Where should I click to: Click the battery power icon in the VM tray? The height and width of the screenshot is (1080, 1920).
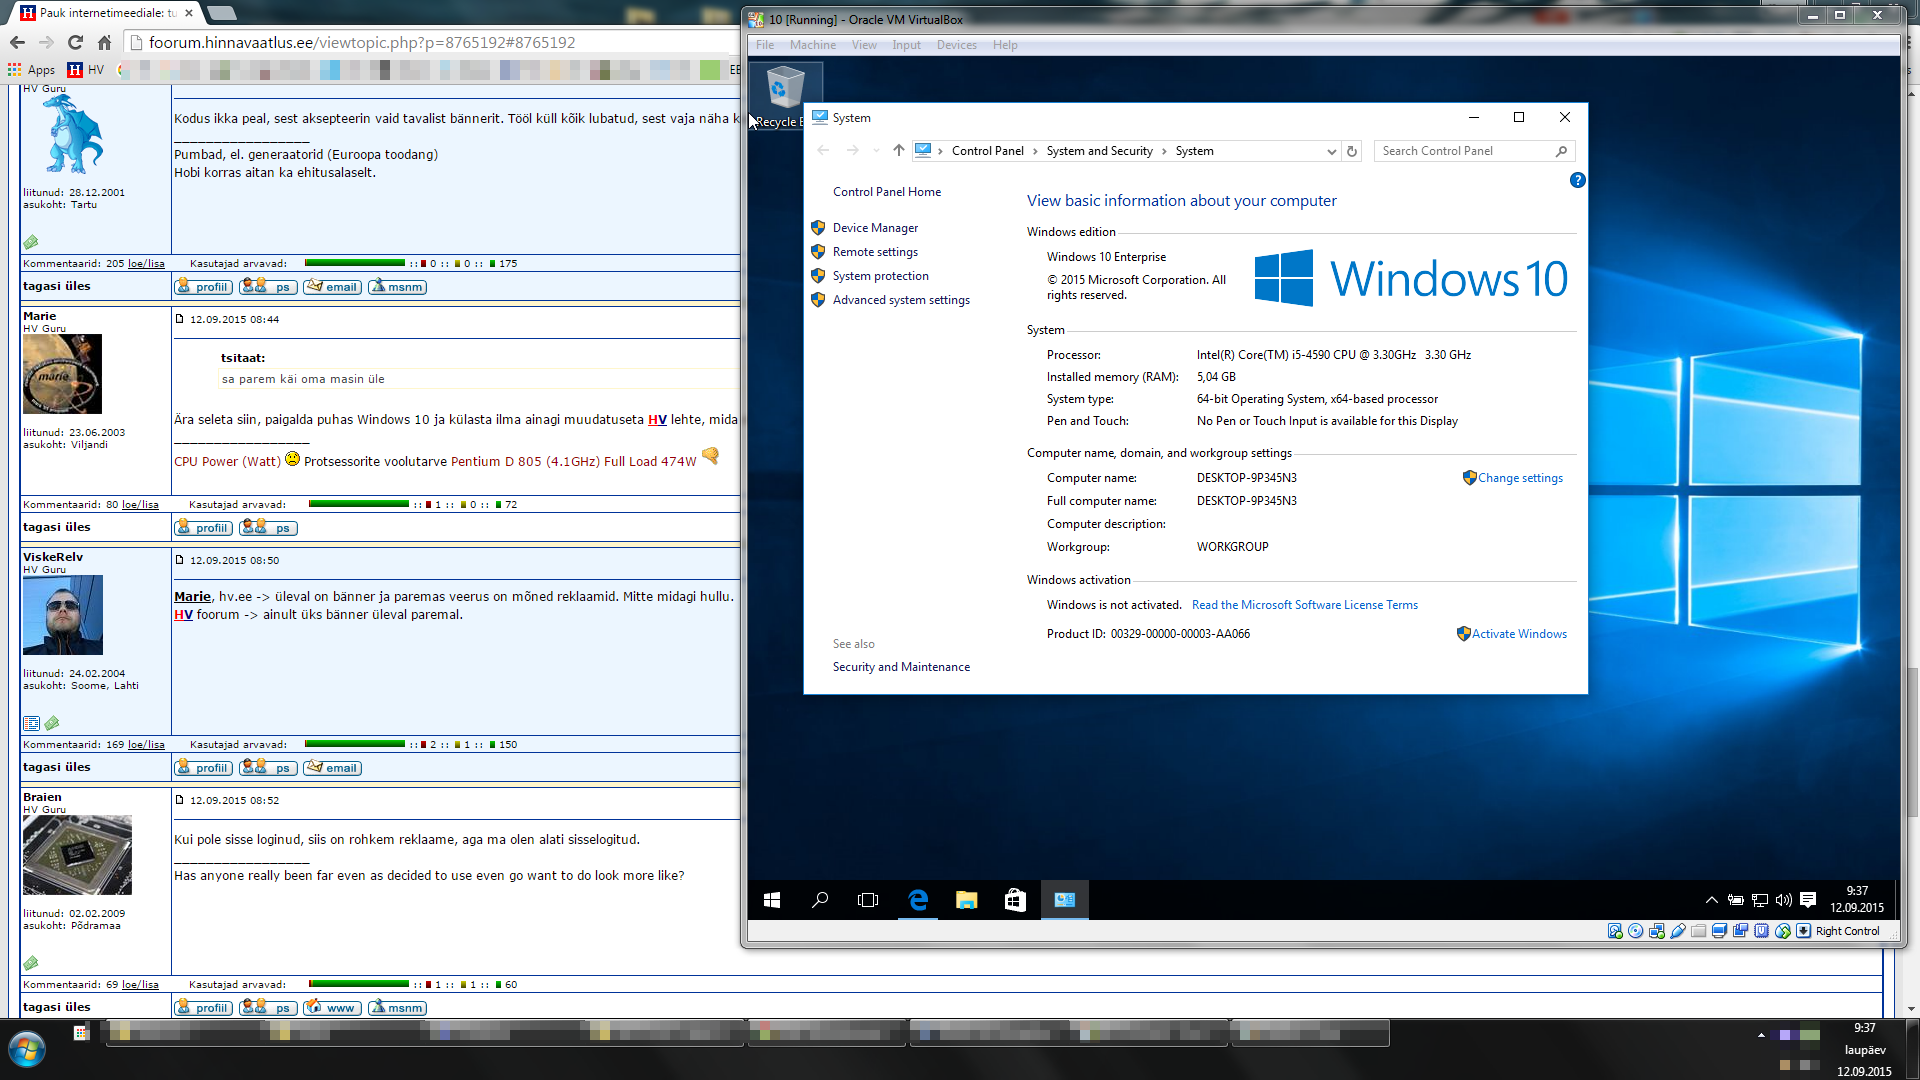click(1736, 900)
